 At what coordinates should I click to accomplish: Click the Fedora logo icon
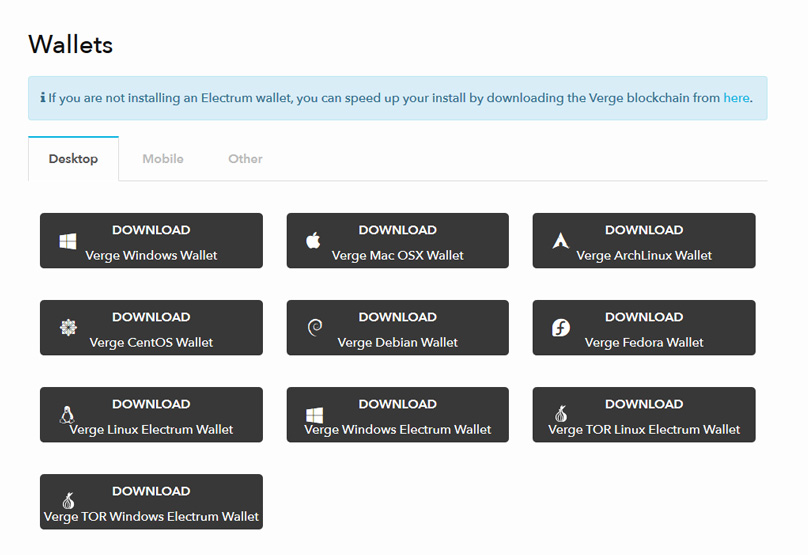pyautogui.click(x=561, y=327)
